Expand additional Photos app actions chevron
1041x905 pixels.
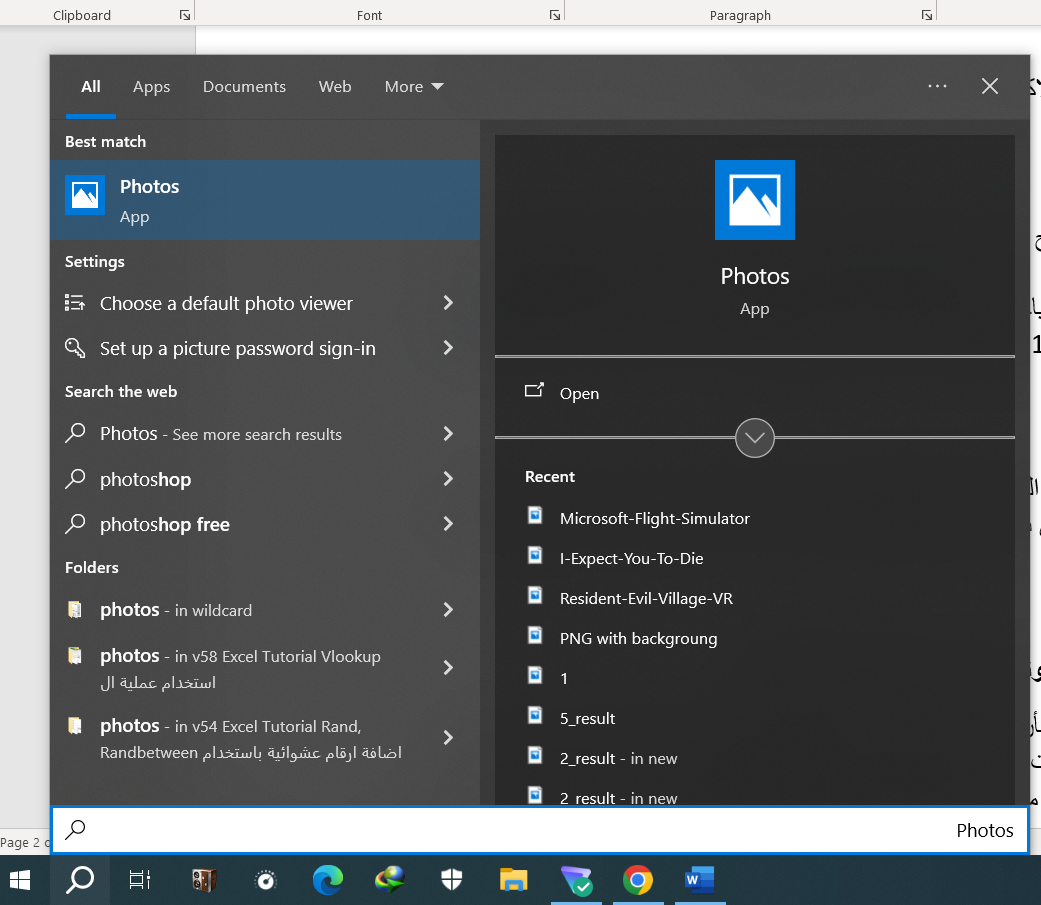click(754, 438)
